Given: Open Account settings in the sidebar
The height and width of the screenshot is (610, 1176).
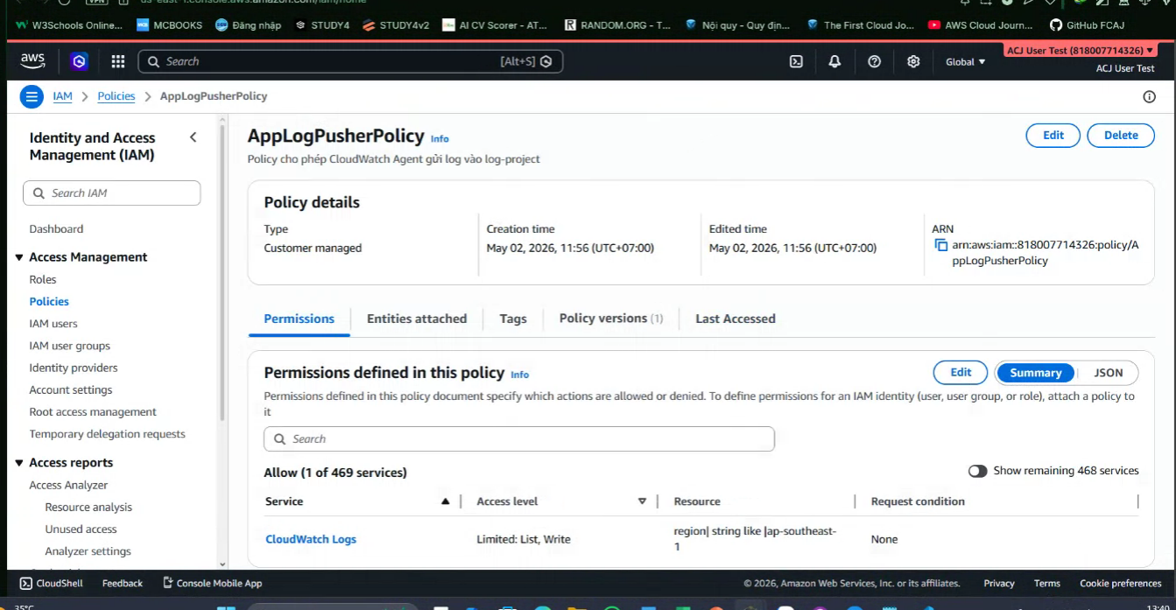Looking at the screenshot, I should 70,390.
